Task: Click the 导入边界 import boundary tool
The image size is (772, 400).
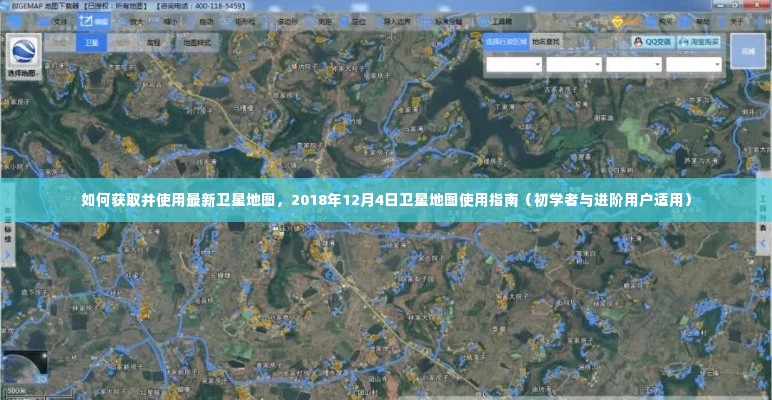Action: click(x=392, y=22)
